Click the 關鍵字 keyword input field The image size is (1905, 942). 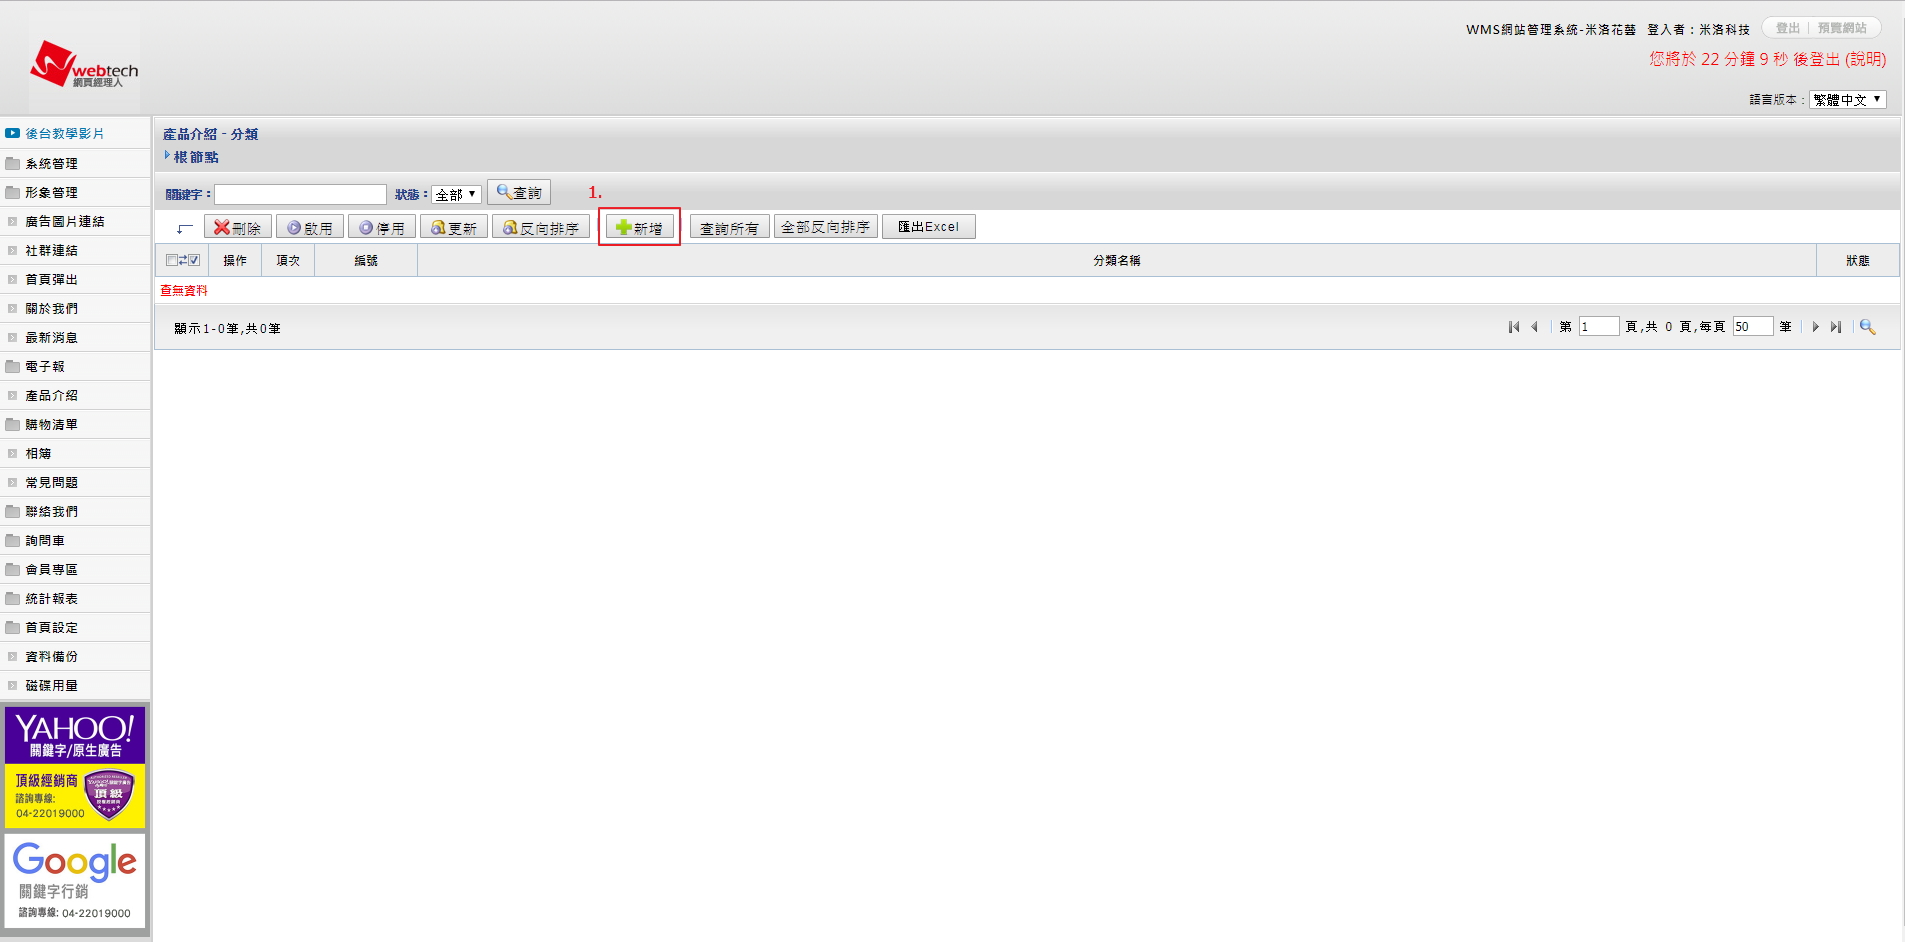300,194
